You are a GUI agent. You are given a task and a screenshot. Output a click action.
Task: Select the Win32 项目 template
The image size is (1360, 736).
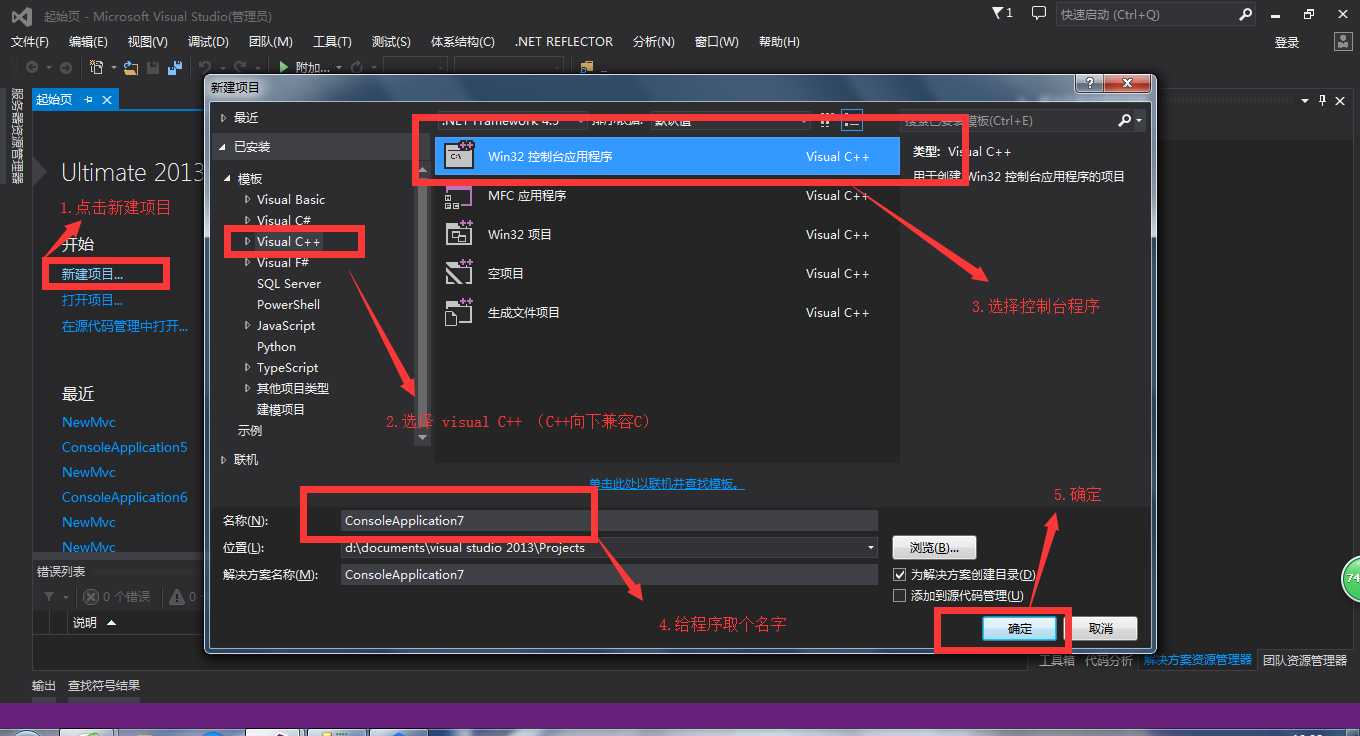[667, 234]
